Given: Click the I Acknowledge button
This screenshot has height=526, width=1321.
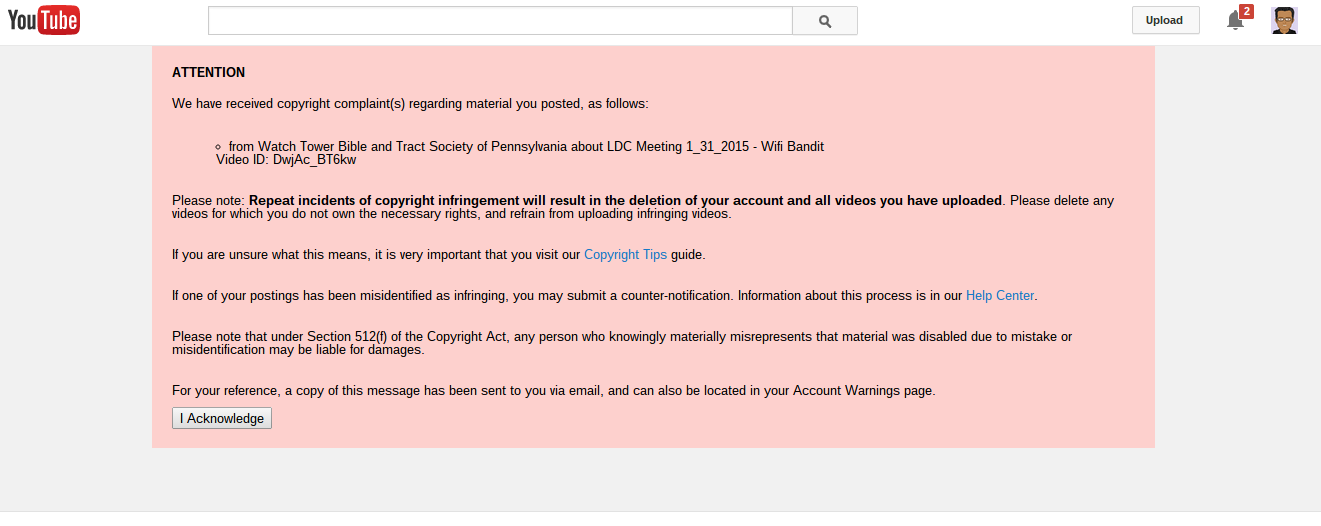Looking at the screenshot, I should (x=222, y=418).
